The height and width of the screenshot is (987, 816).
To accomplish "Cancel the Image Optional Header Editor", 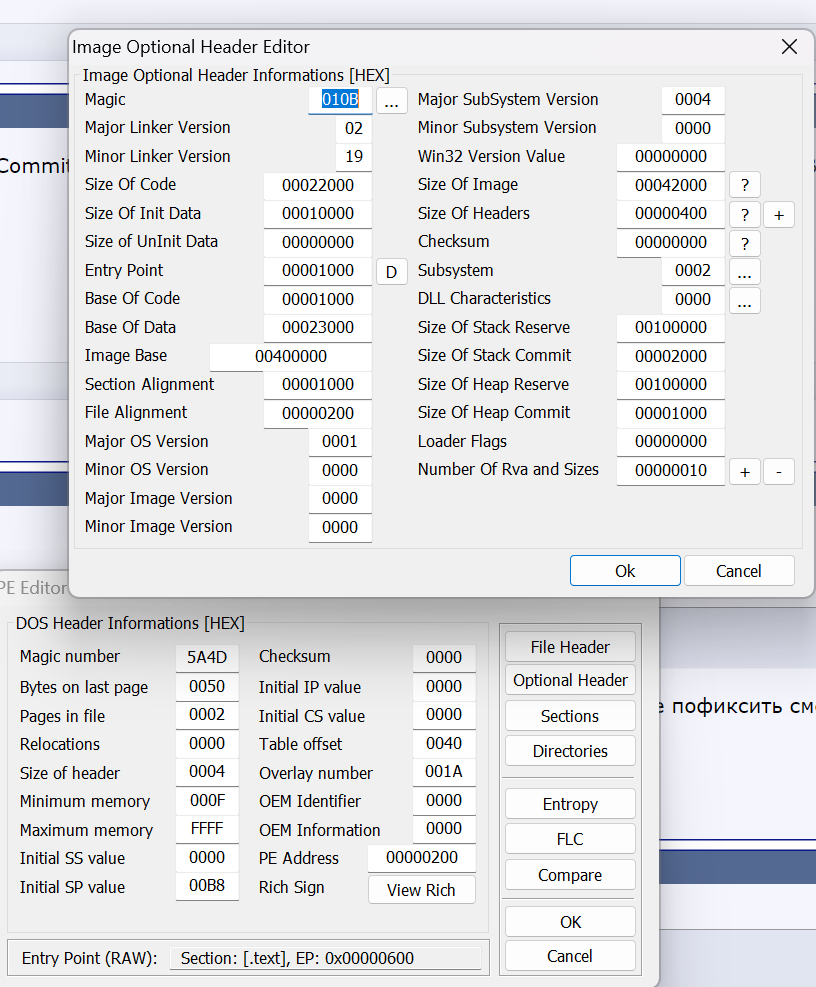I will tap(739, 571).
